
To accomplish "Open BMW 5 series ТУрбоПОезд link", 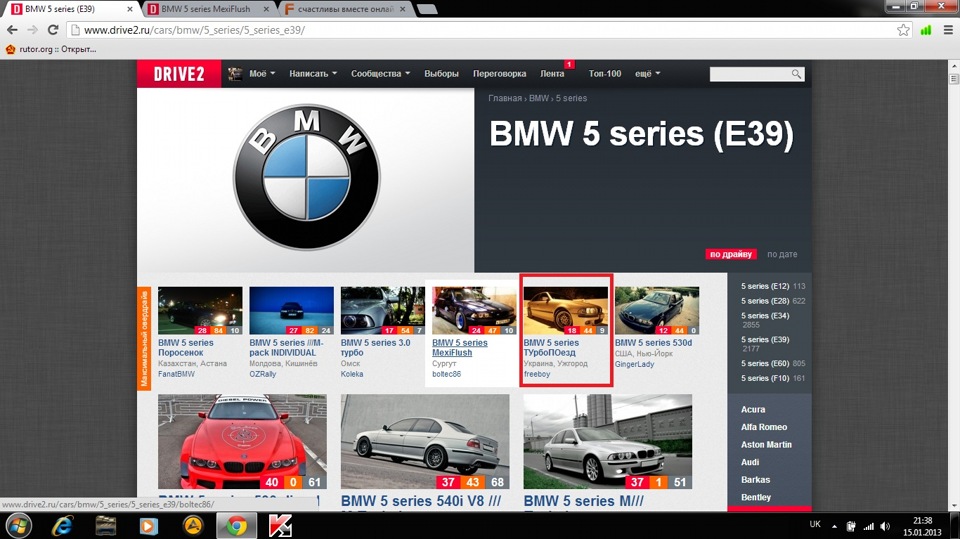I will tap(551, 347).
